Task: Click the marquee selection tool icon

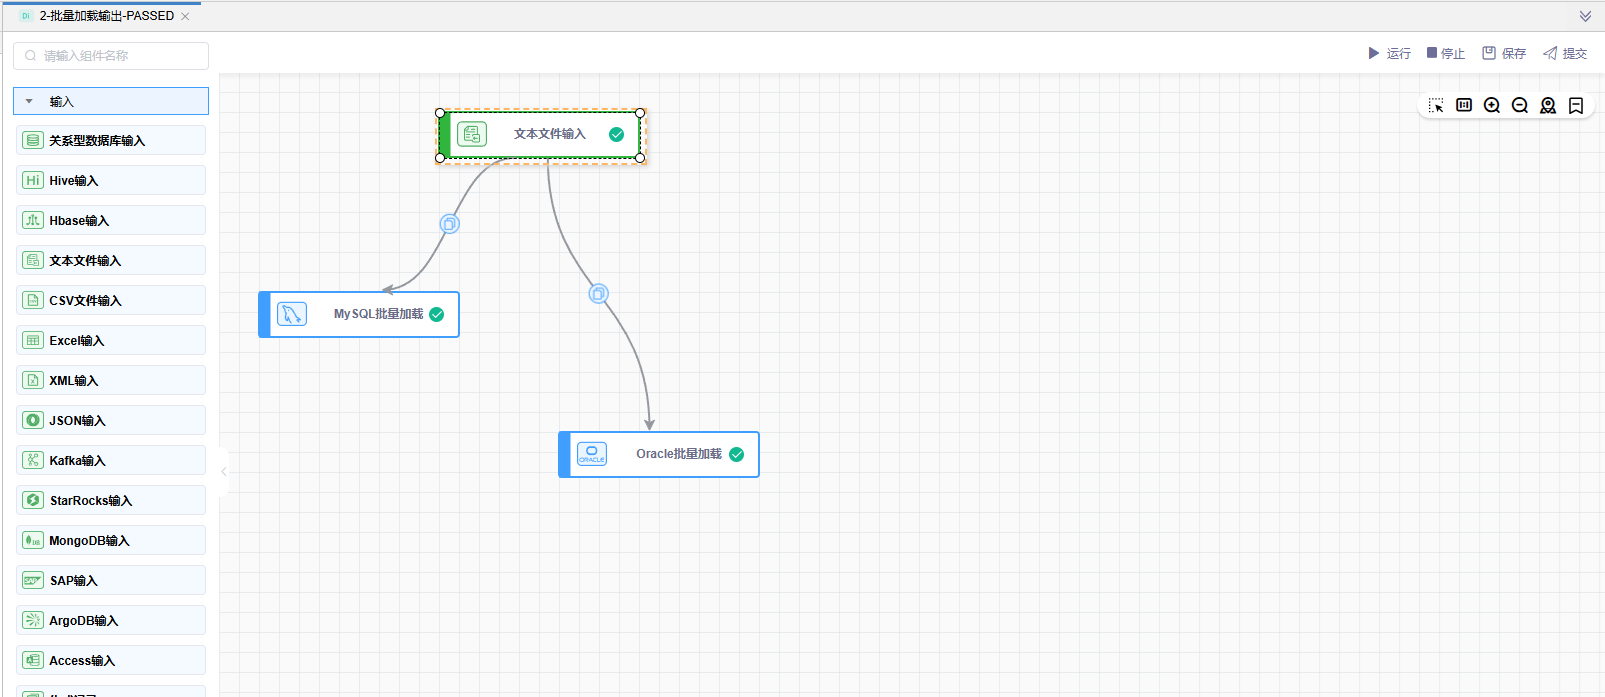Action: 1436,106
